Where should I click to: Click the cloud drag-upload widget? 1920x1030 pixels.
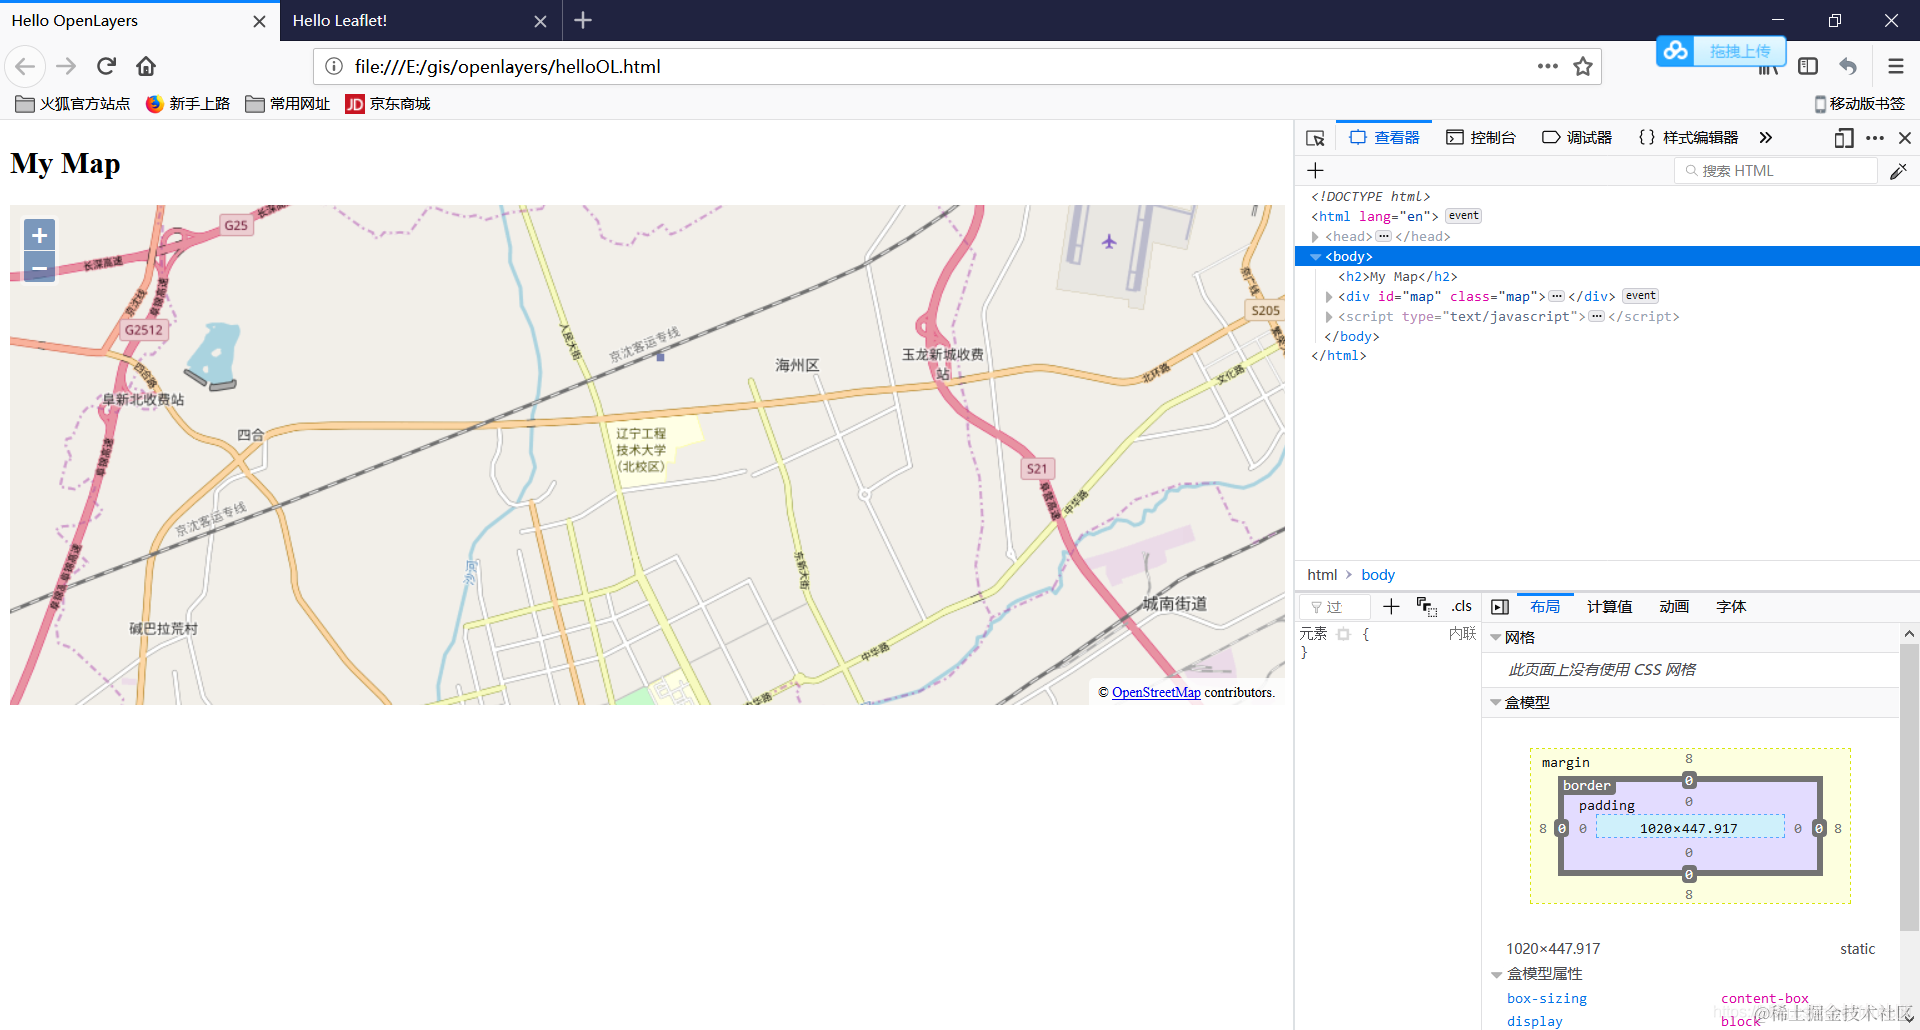(1720, 51)
